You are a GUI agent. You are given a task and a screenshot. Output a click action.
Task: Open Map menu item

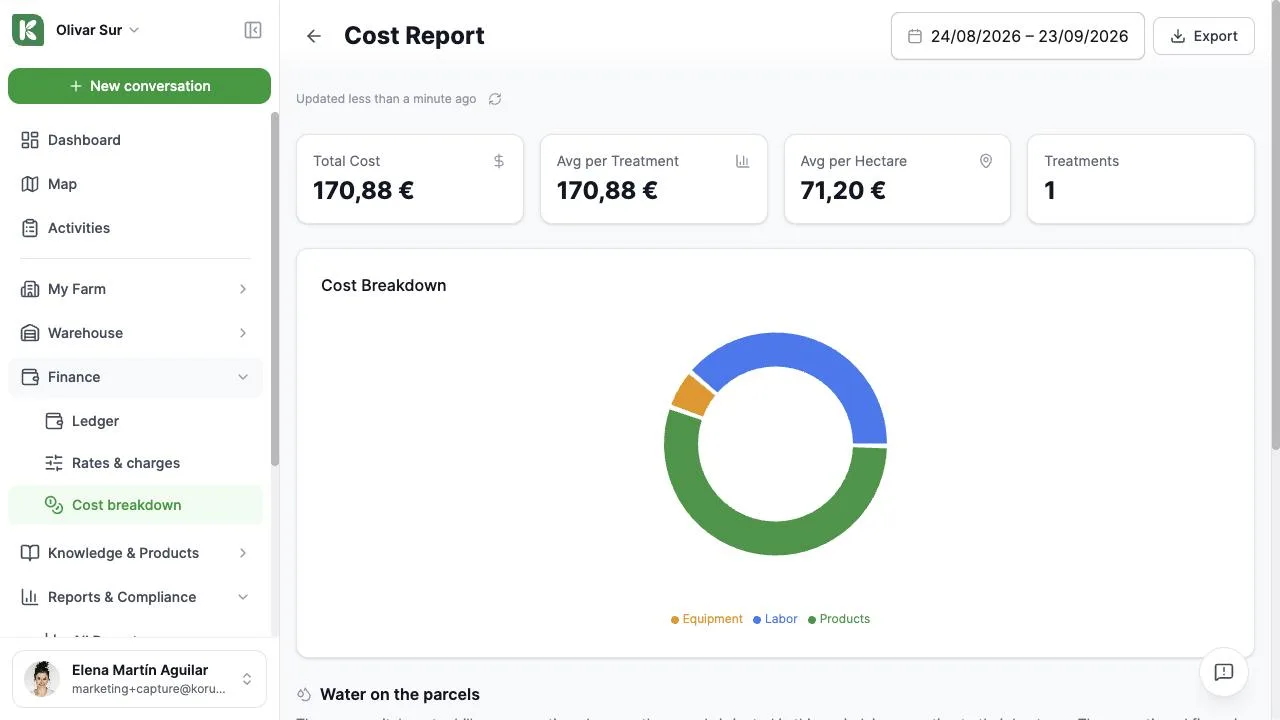pyautogui.click(x=135, y=184)
